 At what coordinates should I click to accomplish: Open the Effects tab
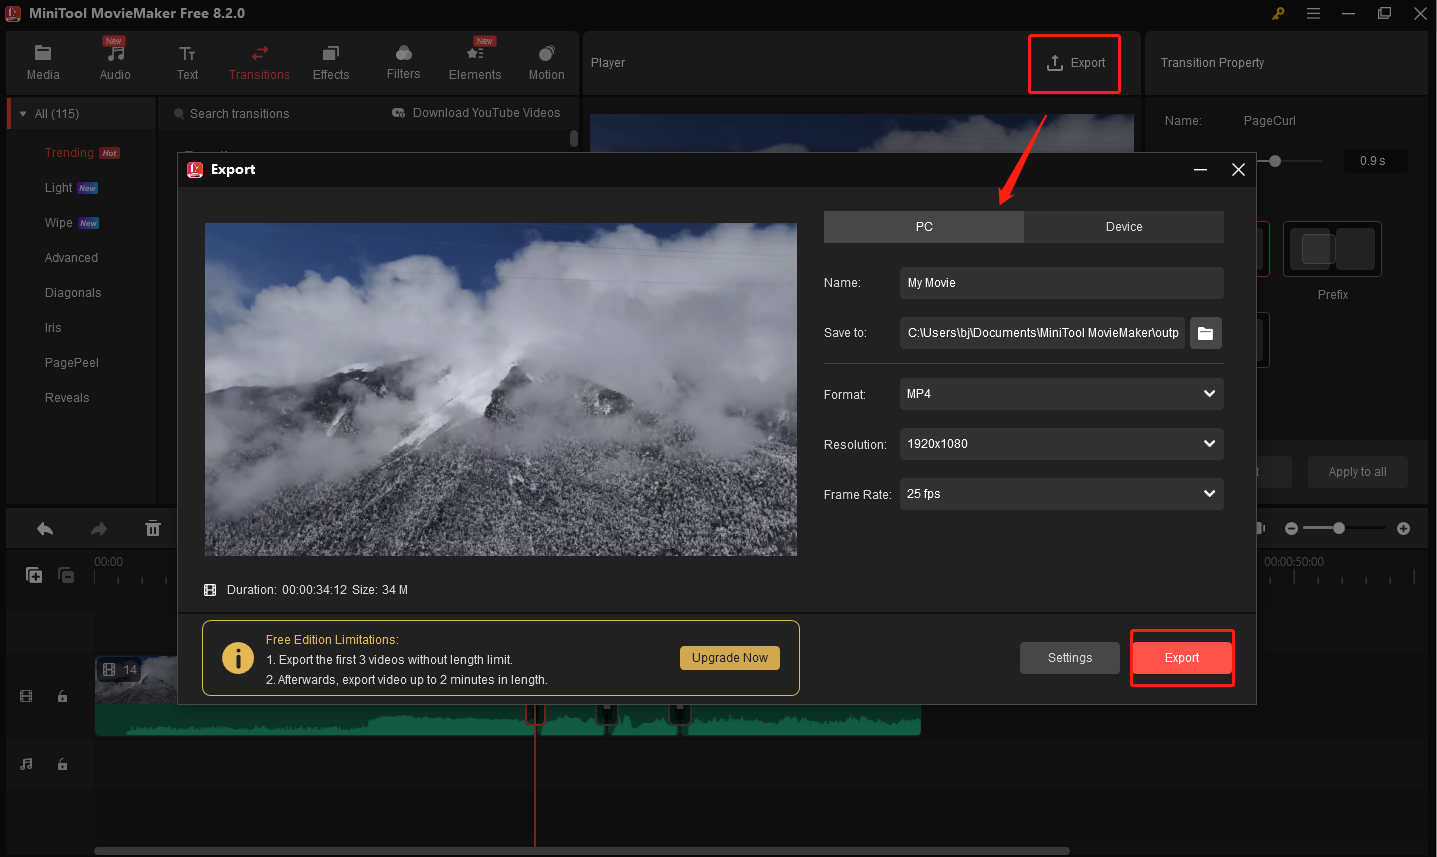(x=331, y=62)
